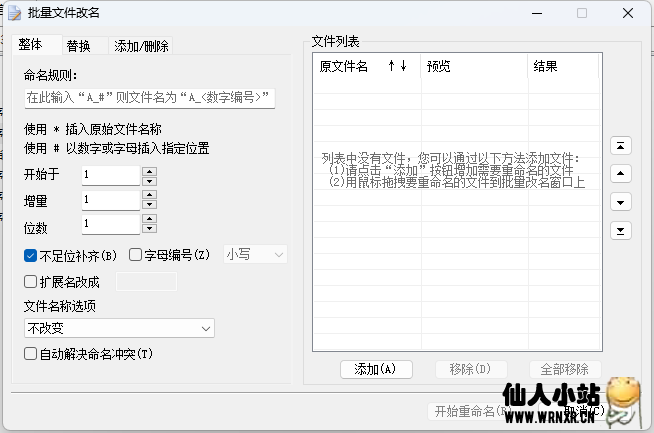Increase the 开始于 value with up arrow
Viewport: 654px width, 433px height.
[149, 171]
